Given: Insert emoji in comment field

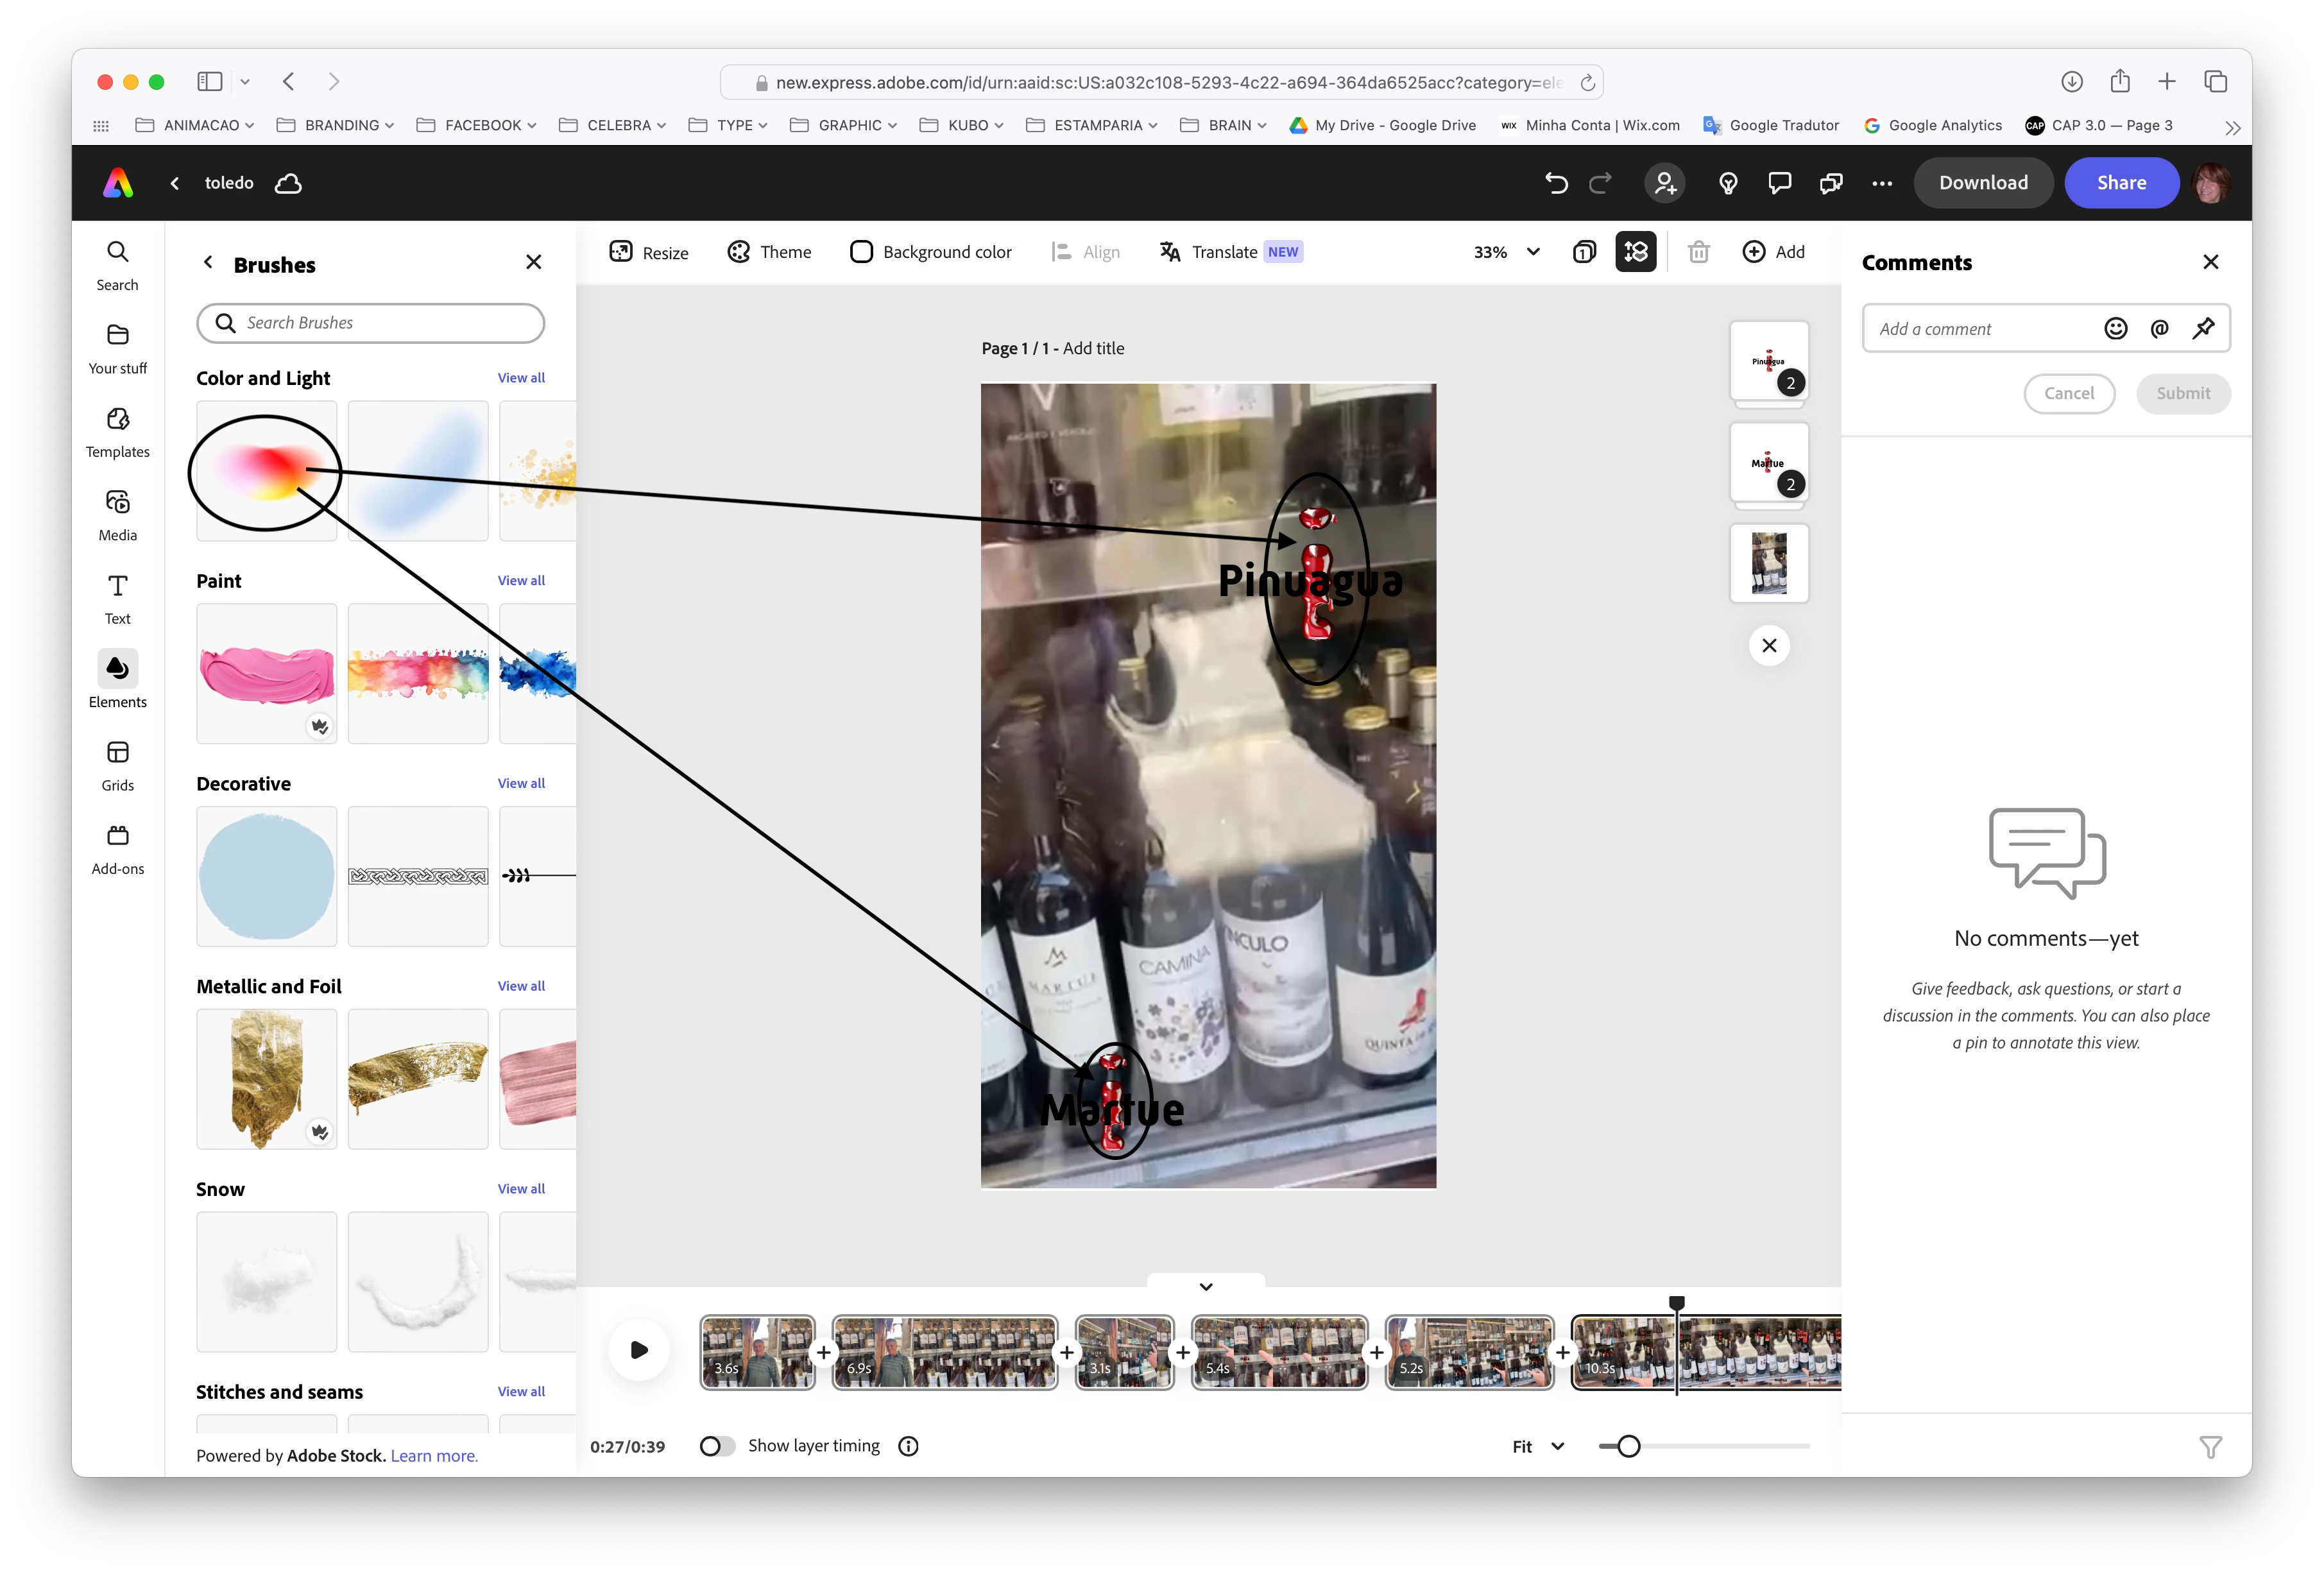Looking at the screenshot, I should (2115, 329).
